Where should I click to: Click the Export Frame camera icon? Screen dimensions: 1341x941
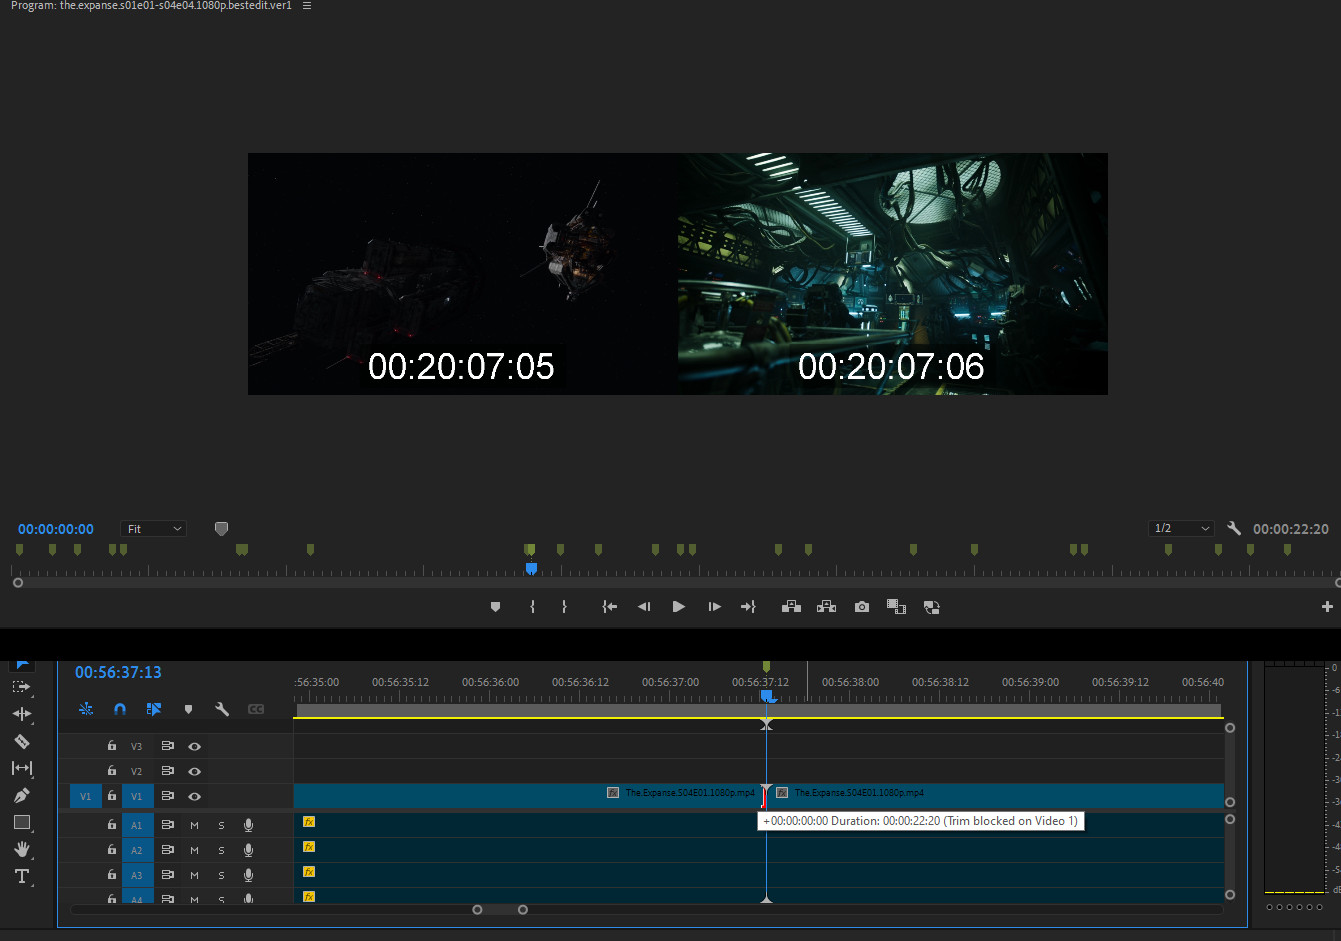tap(861, 607)
